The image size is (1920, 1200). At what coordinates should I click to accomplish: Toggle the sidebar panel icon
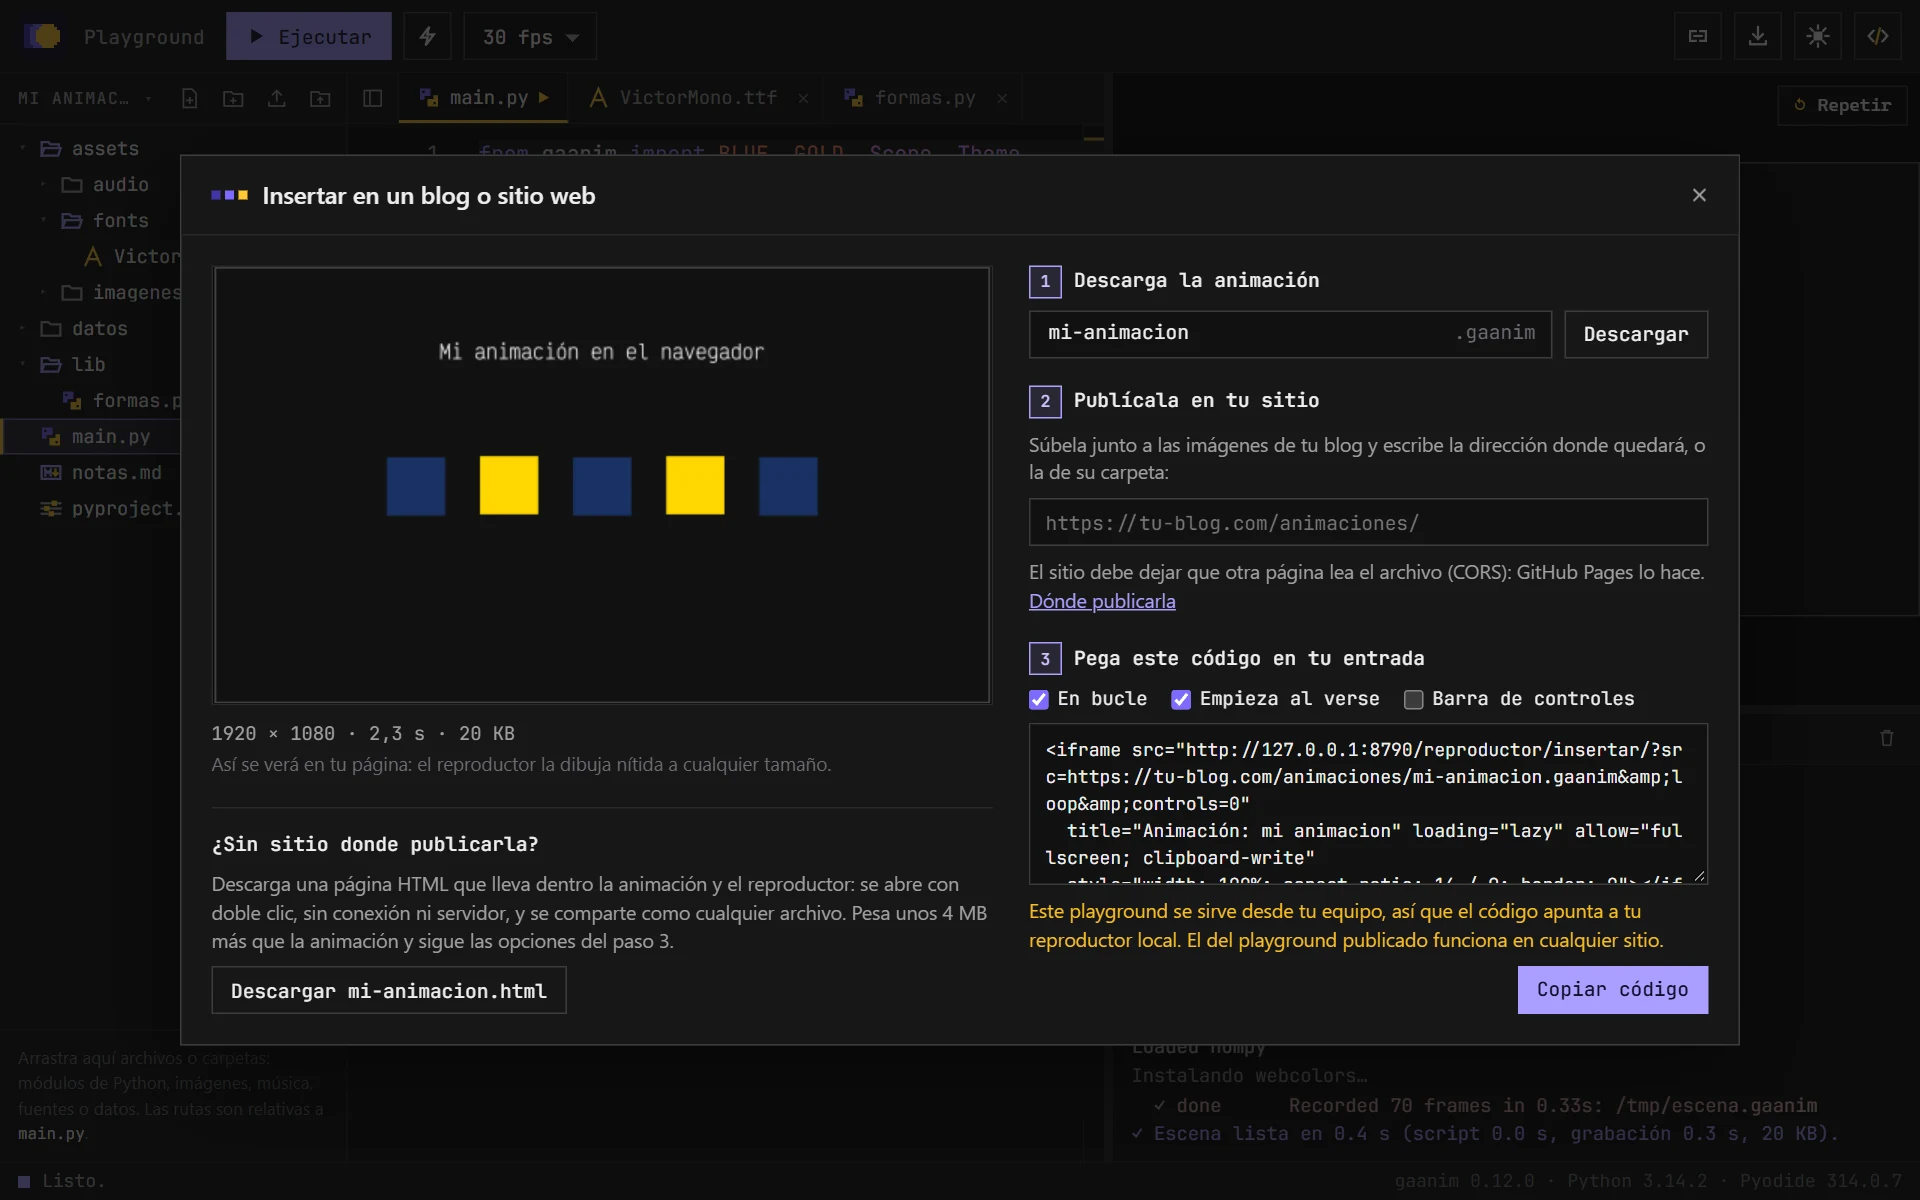click(372, 98)
